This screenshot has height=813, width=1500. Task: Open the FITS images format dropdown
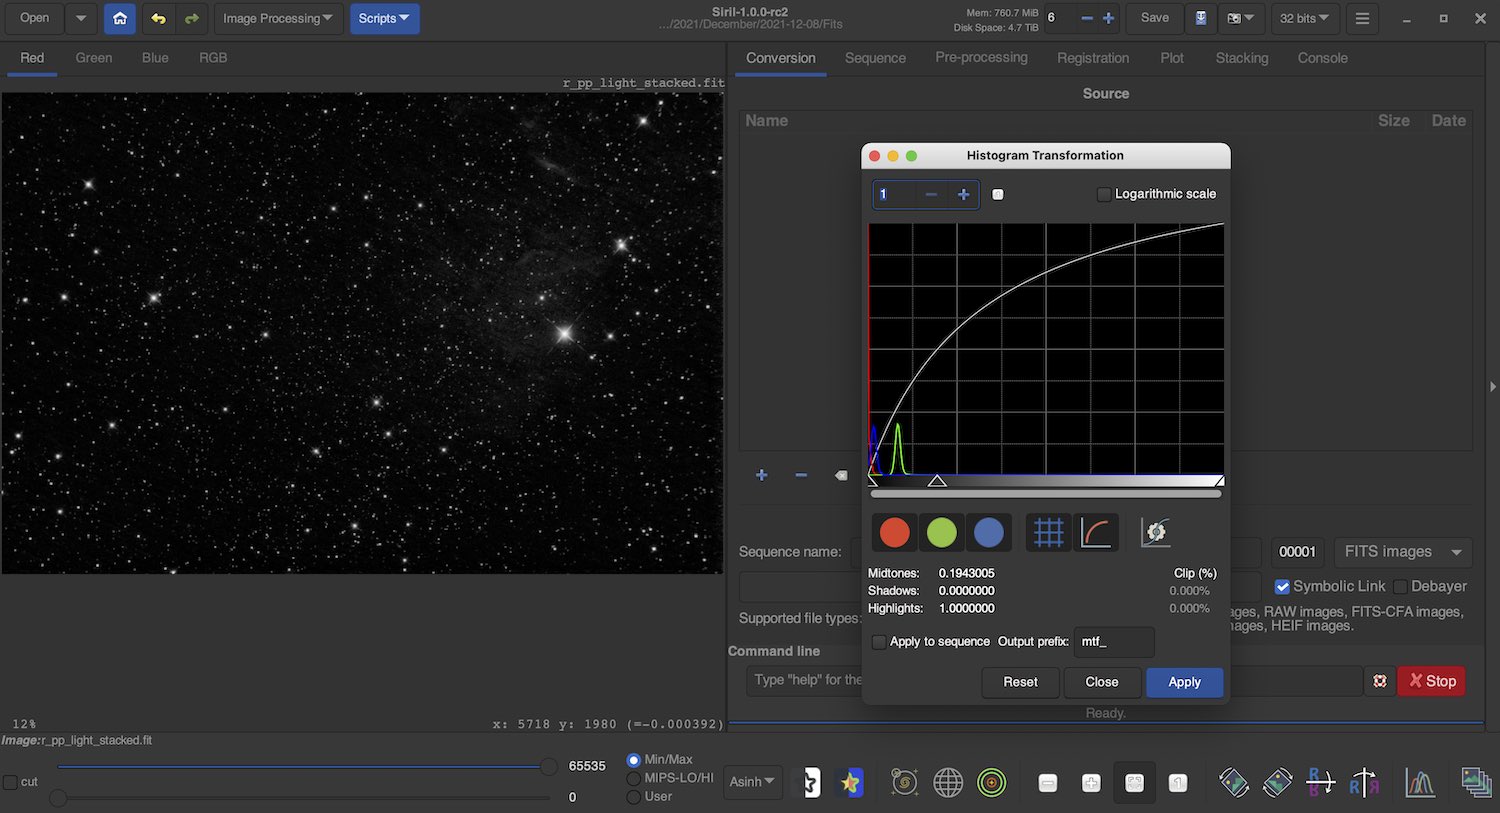1402,552
